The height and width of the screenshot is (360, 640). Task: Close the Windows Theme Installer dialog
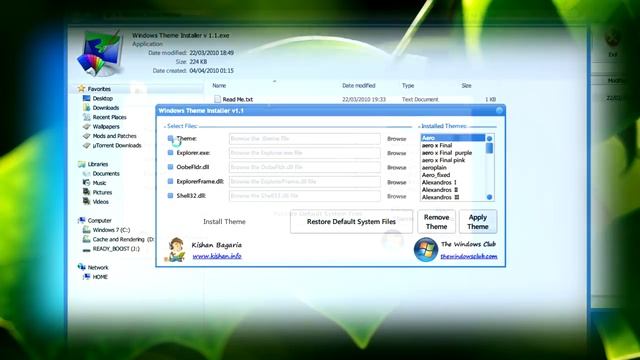[499, 110]
